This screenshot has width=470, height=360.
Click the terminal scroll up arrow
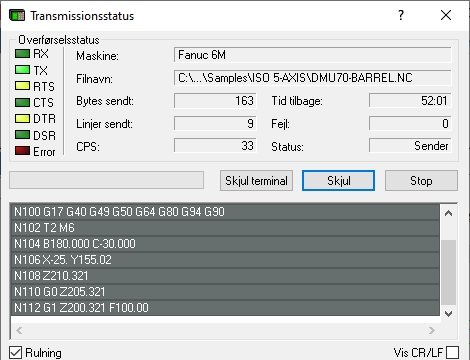(449, 213)
